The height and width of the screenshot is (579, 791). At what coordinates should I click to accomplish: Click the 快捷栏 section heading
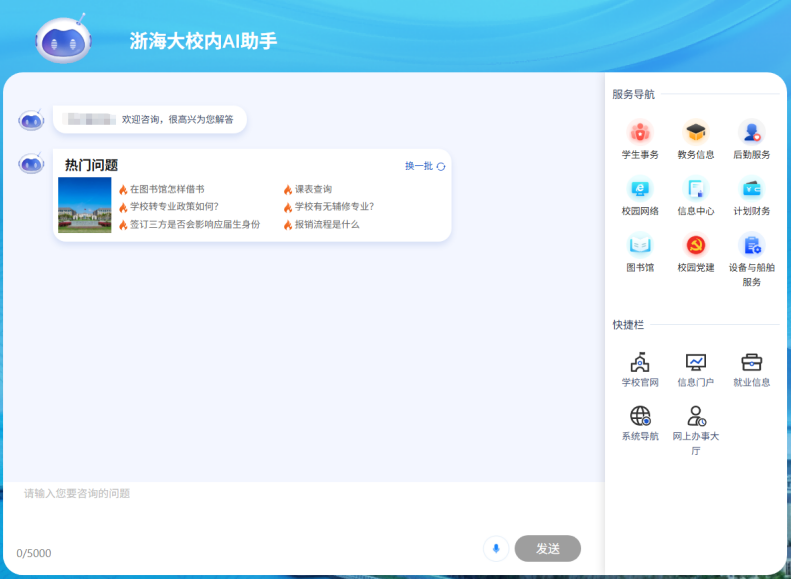point(628,325)
